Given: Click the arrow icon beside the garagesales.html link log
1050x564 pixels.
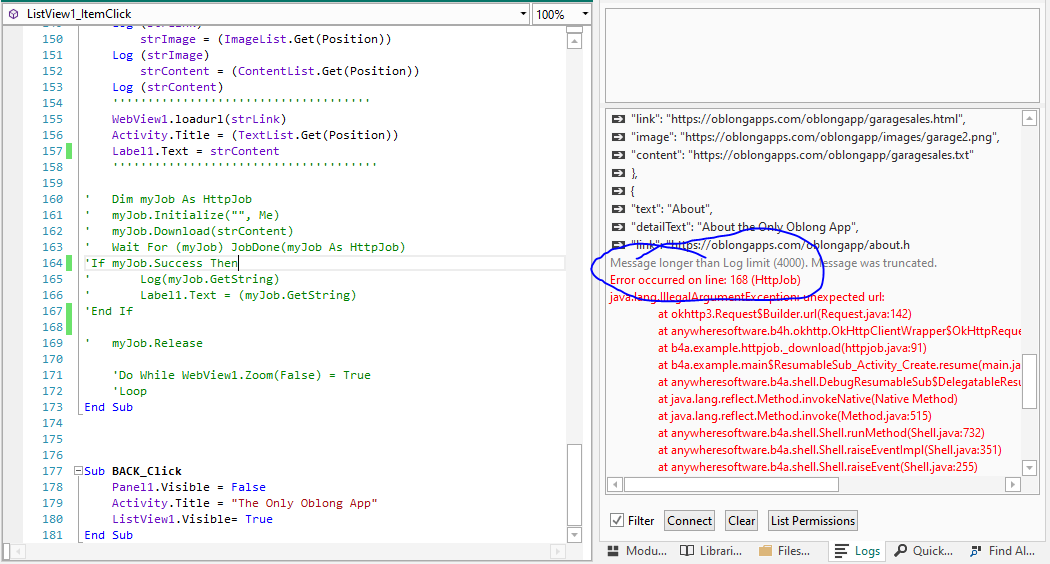Looking at the screenshot, I should click(x=618, y=119).
